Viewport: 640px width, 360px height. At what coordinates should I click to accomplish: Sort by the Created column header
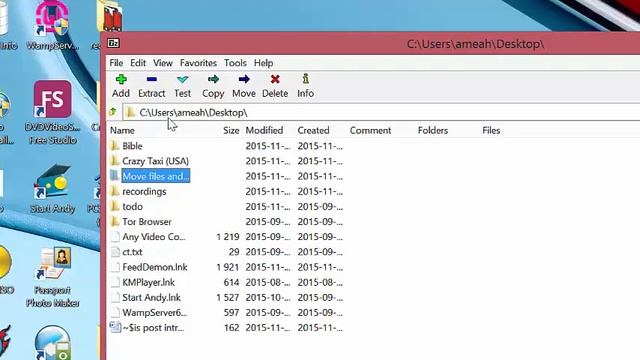point(313,130)
